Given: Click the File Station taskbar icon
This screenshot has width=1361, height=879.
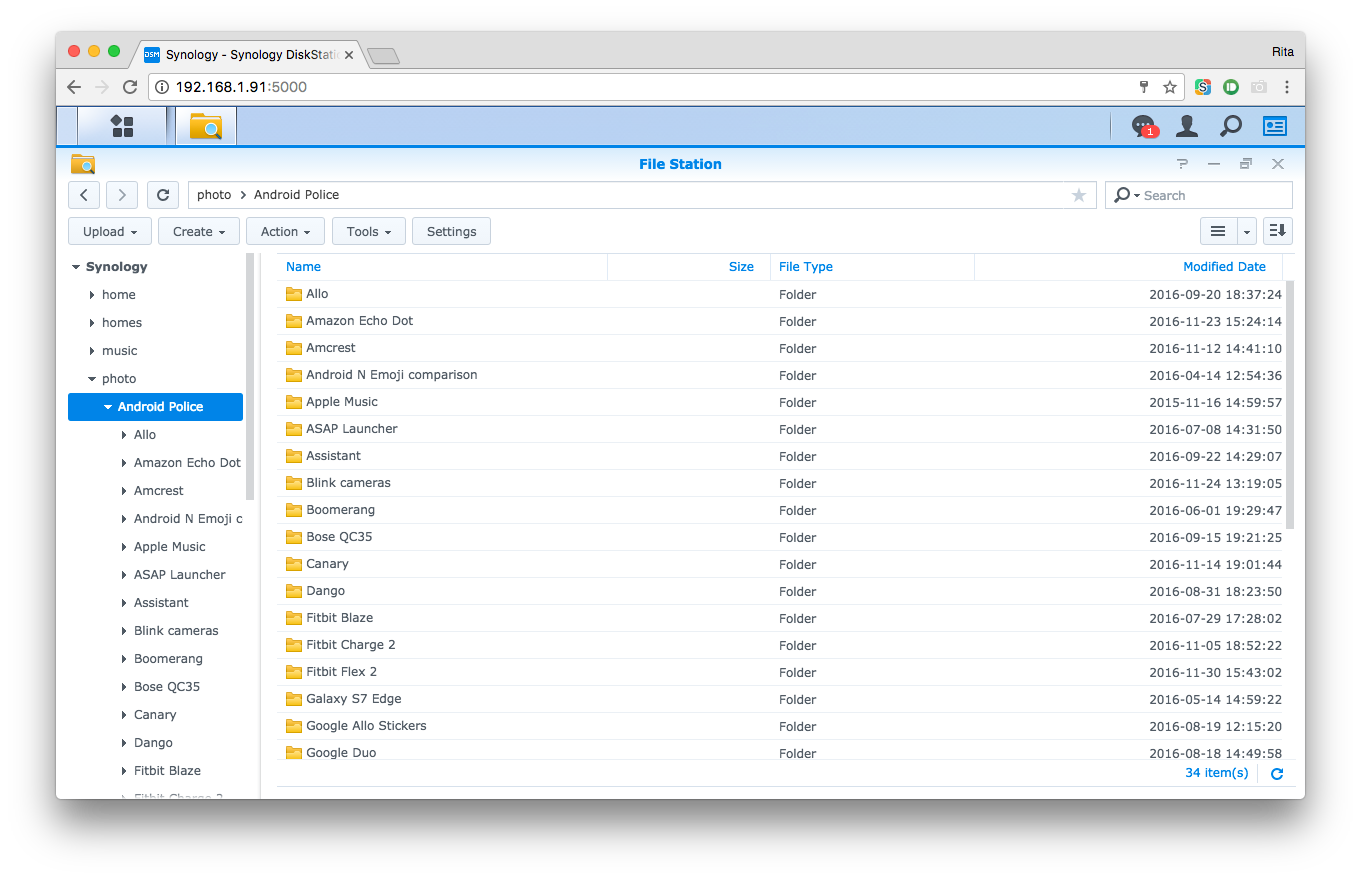Looking at the screenshot, I should pyautogui.click(x=206, y=126).
